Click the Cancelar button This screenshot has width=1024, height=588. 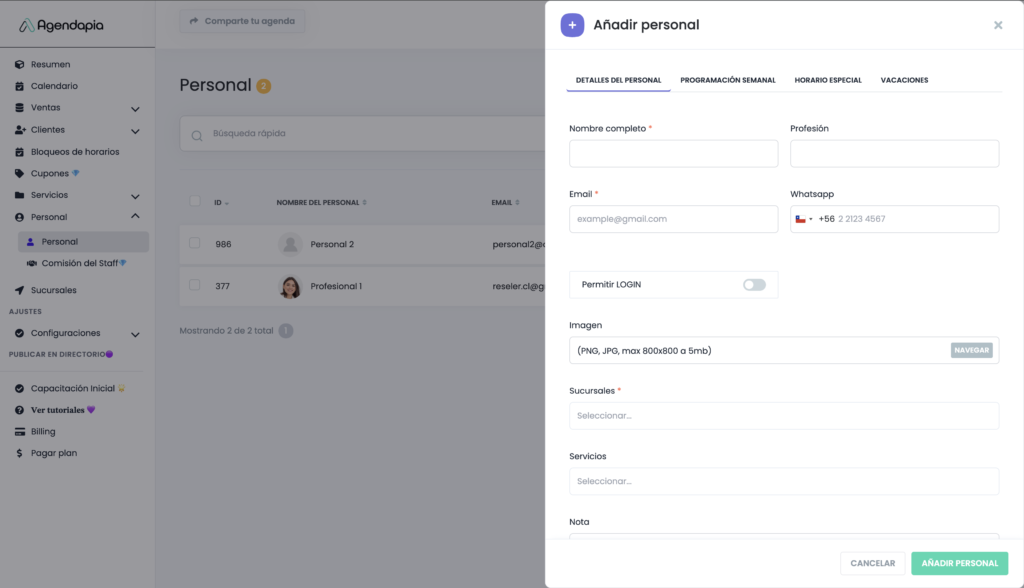pos(872,563)
